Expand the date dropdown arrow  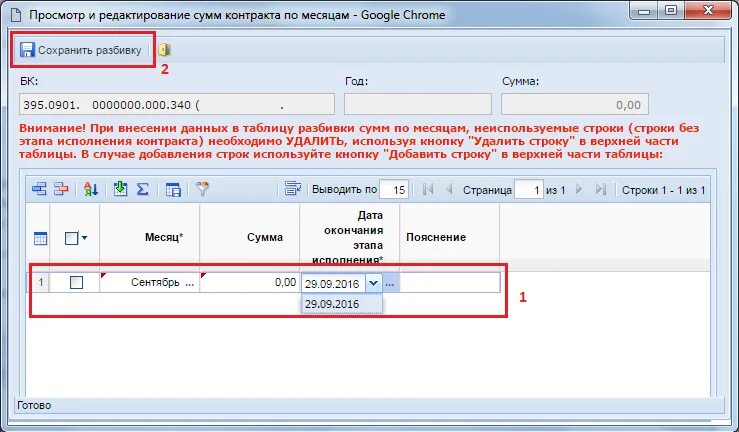(373, 283)
